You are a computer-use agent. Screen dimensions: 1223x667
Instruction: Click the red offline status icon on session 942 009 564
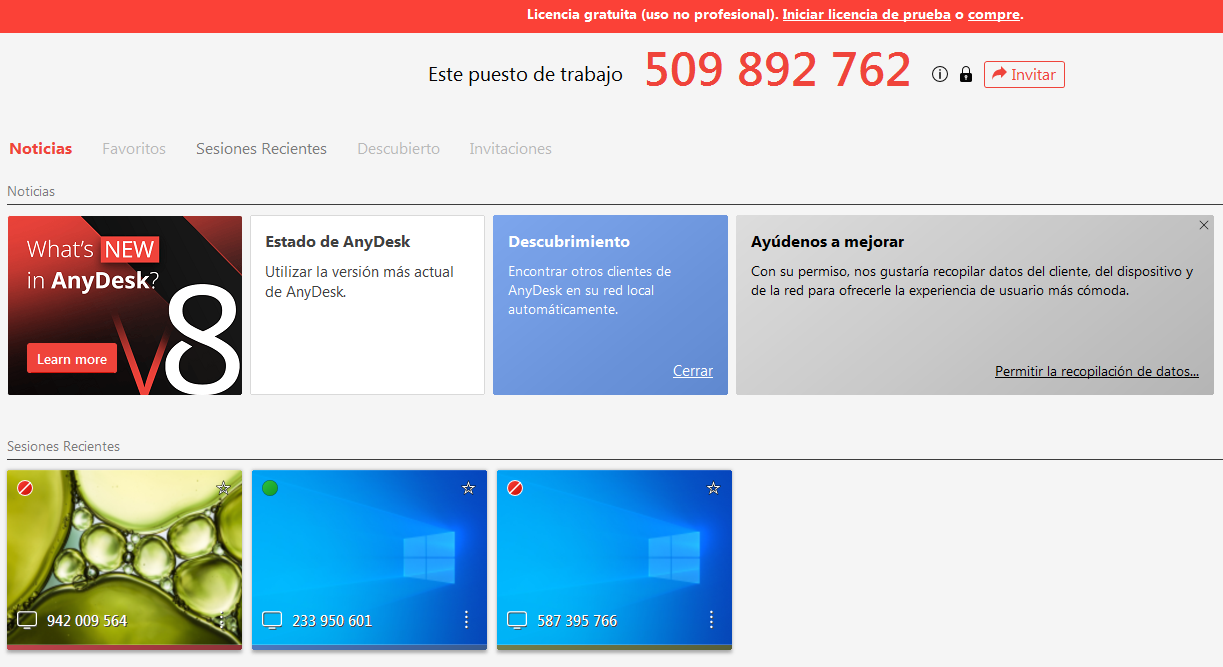pyautogui.click(x=25, y=488)
